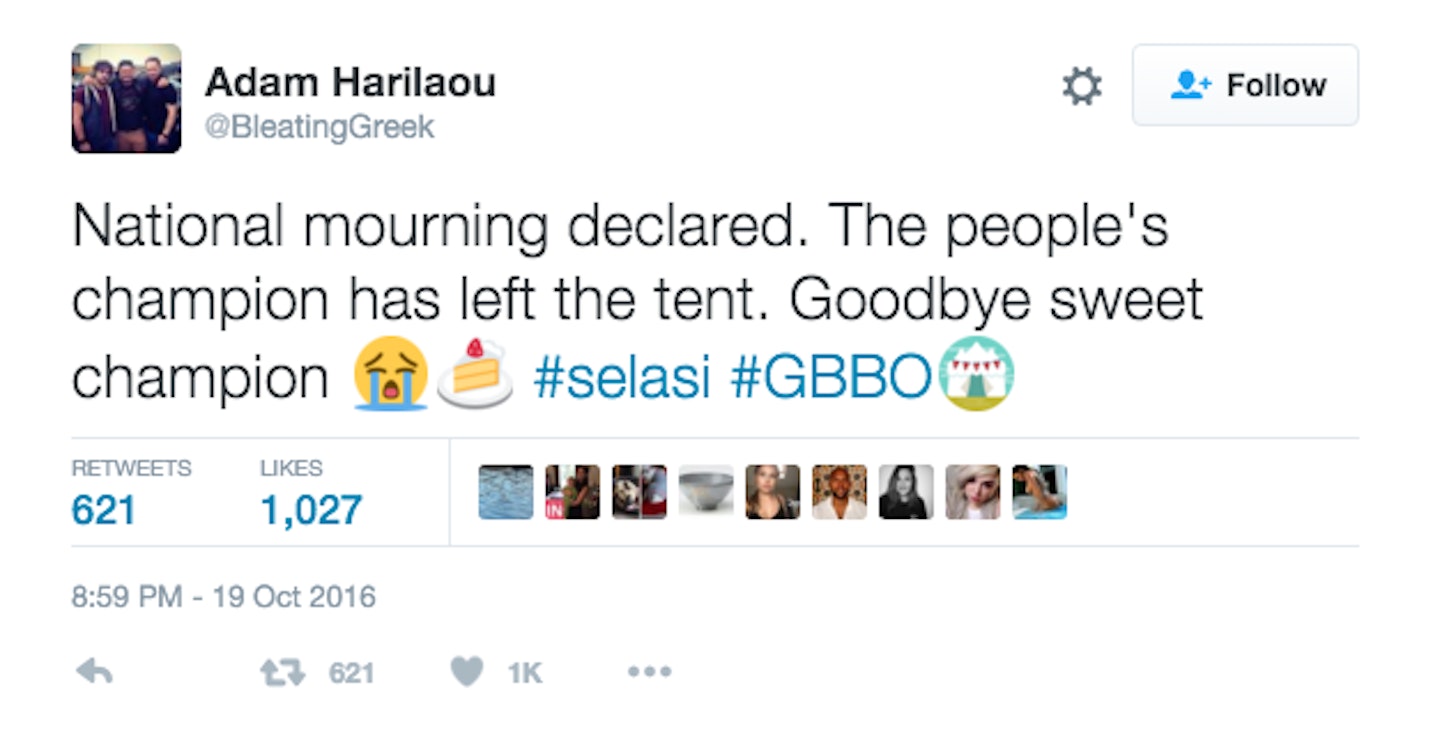Click the bowl avatar among likers
The width and height of the screenshot is (1440, 729).
[x=706, y=492]
